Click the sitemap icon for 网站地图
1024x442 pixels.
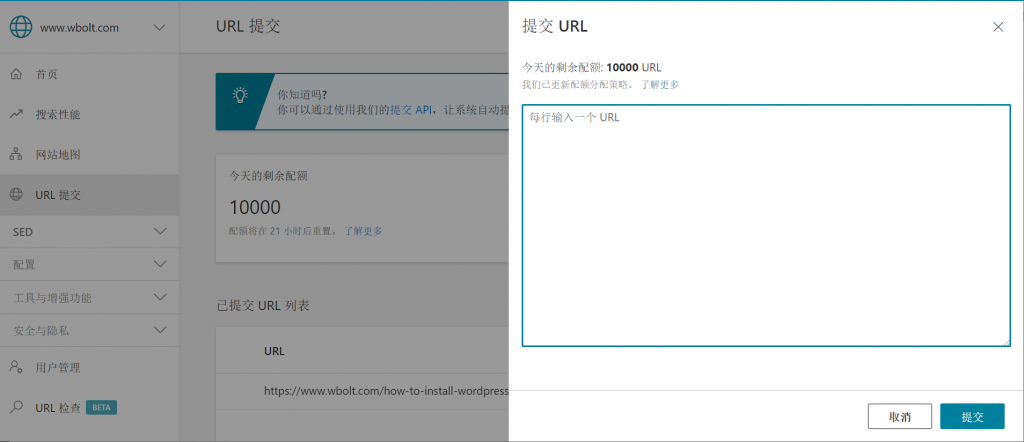pos(16,155)
